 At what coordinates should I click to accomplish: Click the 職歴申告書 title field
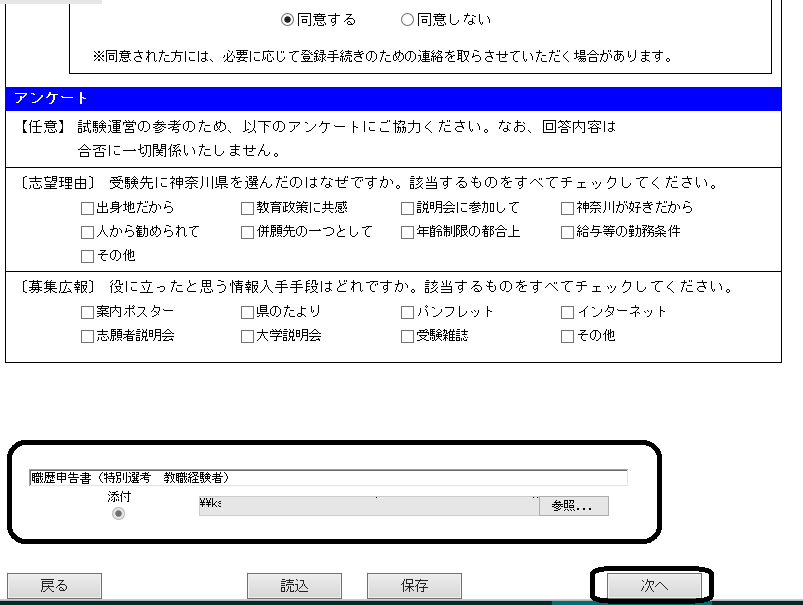click(x=328, y=477)
